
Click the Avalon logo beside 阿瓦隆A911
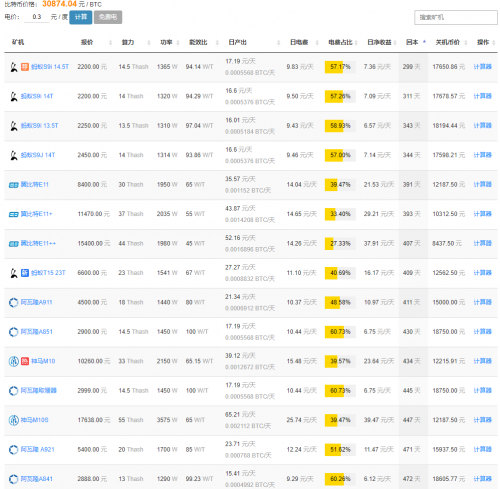pos(13,302)
